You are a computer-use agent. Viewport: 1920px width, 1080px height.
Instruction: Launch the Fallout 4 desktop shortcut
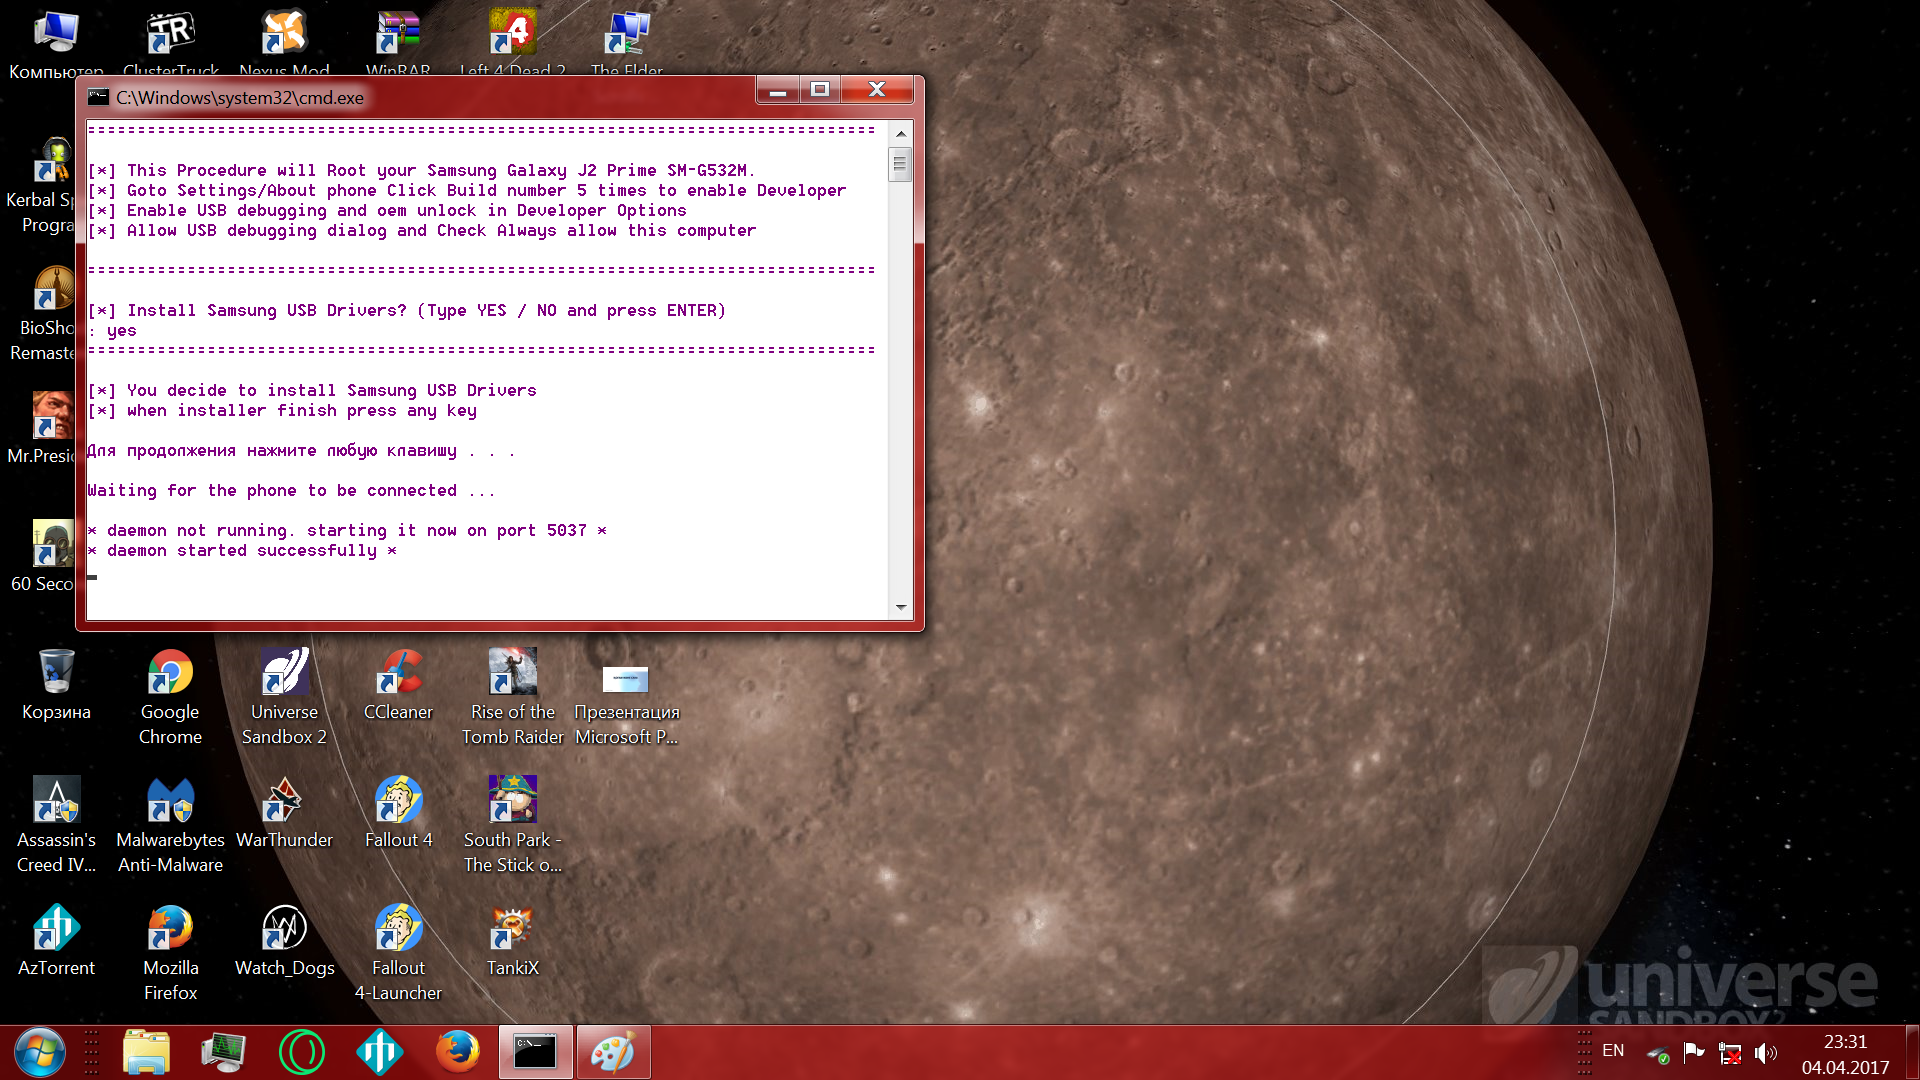(398, 813)
